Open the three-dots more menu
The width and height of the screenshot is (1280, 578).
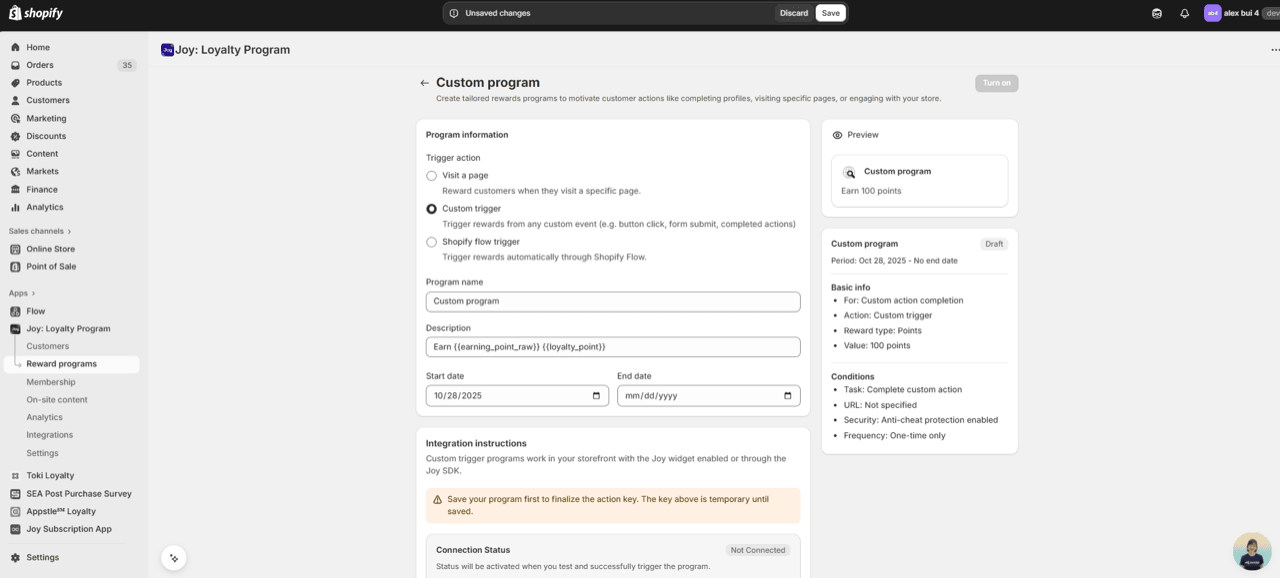[1274, 49]
